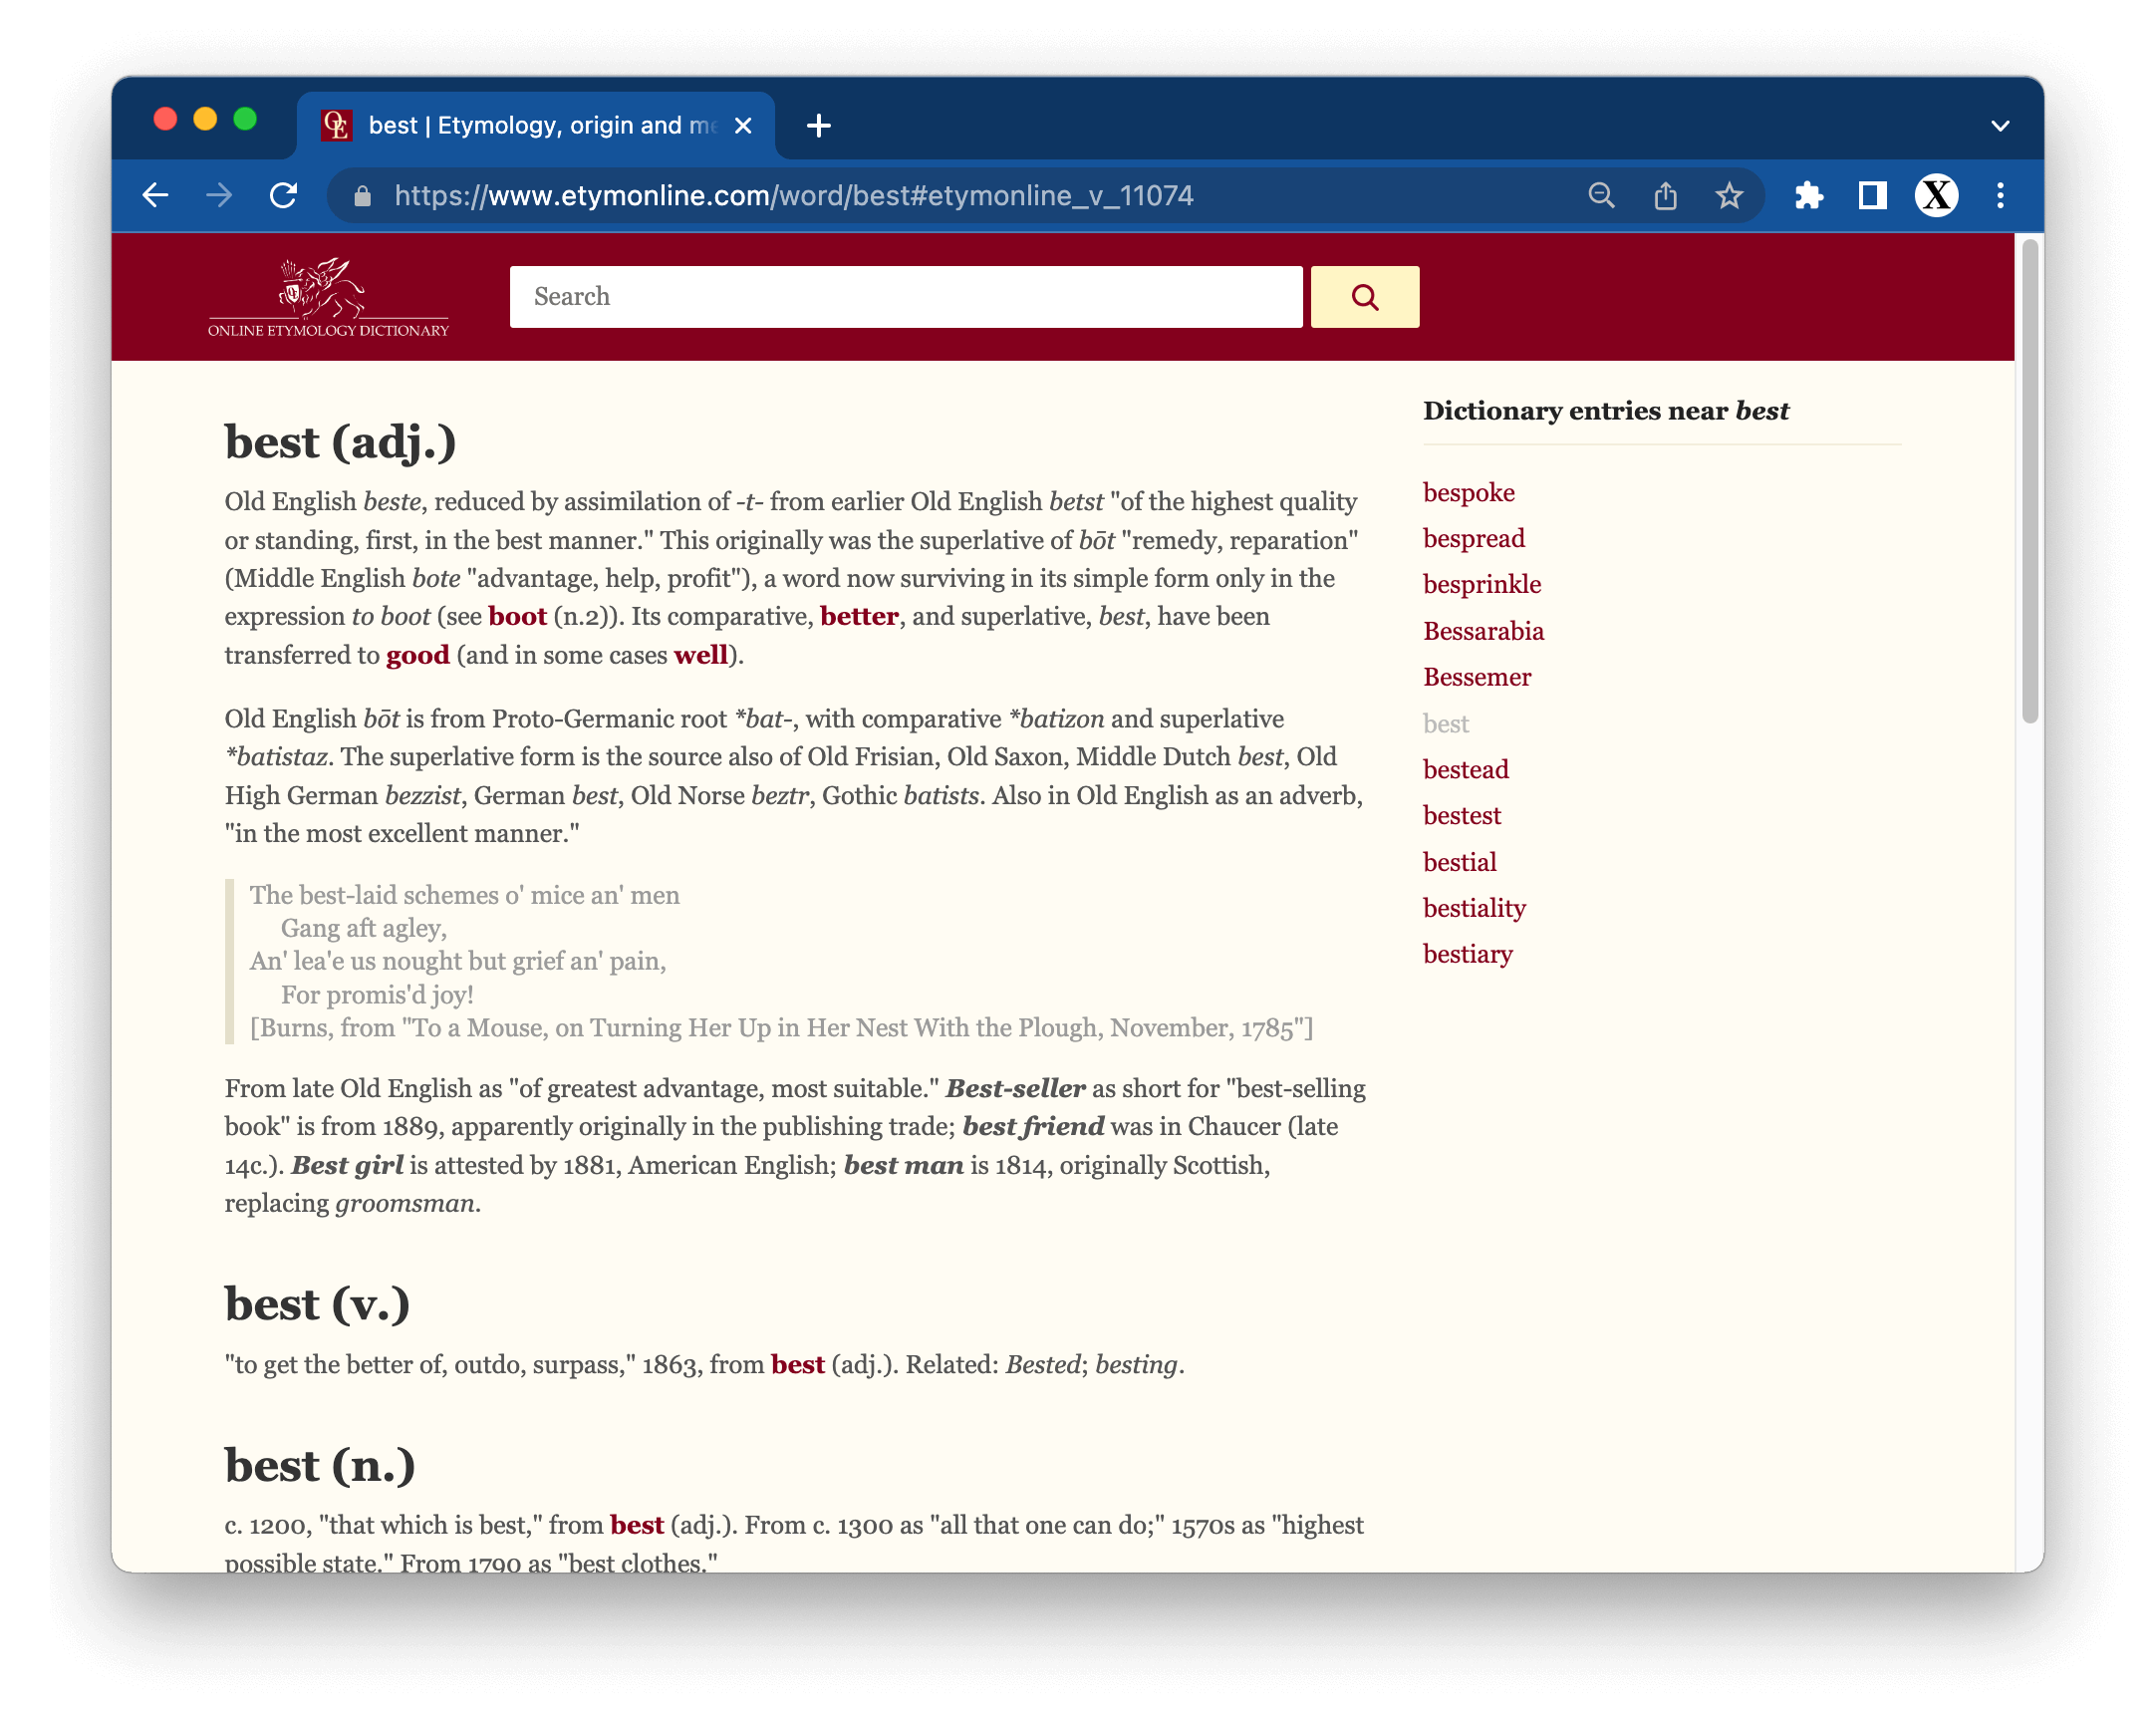Image resolution: width=2156 pixels, height=1720 pixels.
Task: Click the best (v.) heading
Action: 317,1305
